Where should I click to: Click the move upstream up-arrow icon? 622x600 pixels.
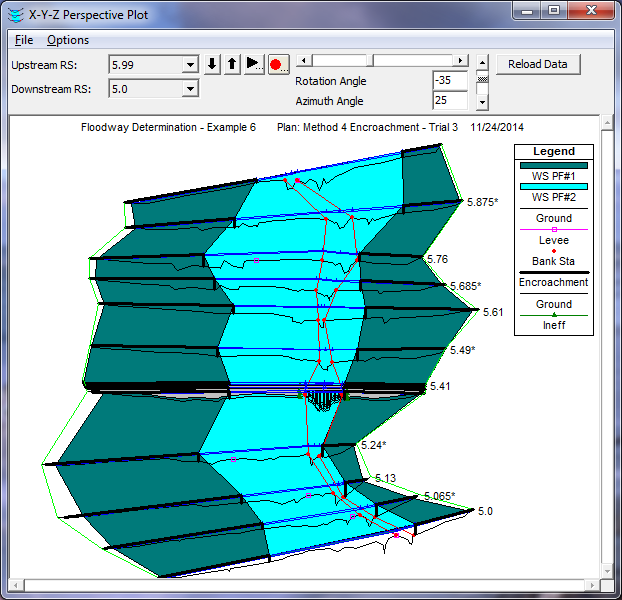[x=232, y=64]
